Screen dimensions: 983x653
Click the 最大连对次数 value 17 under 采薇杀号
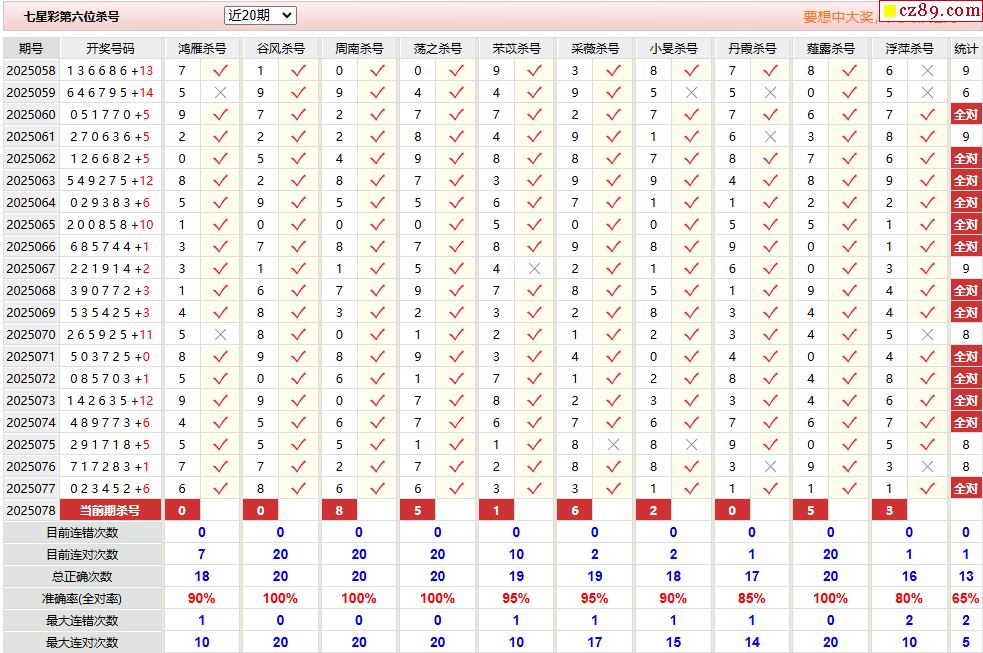click(594, 642)
